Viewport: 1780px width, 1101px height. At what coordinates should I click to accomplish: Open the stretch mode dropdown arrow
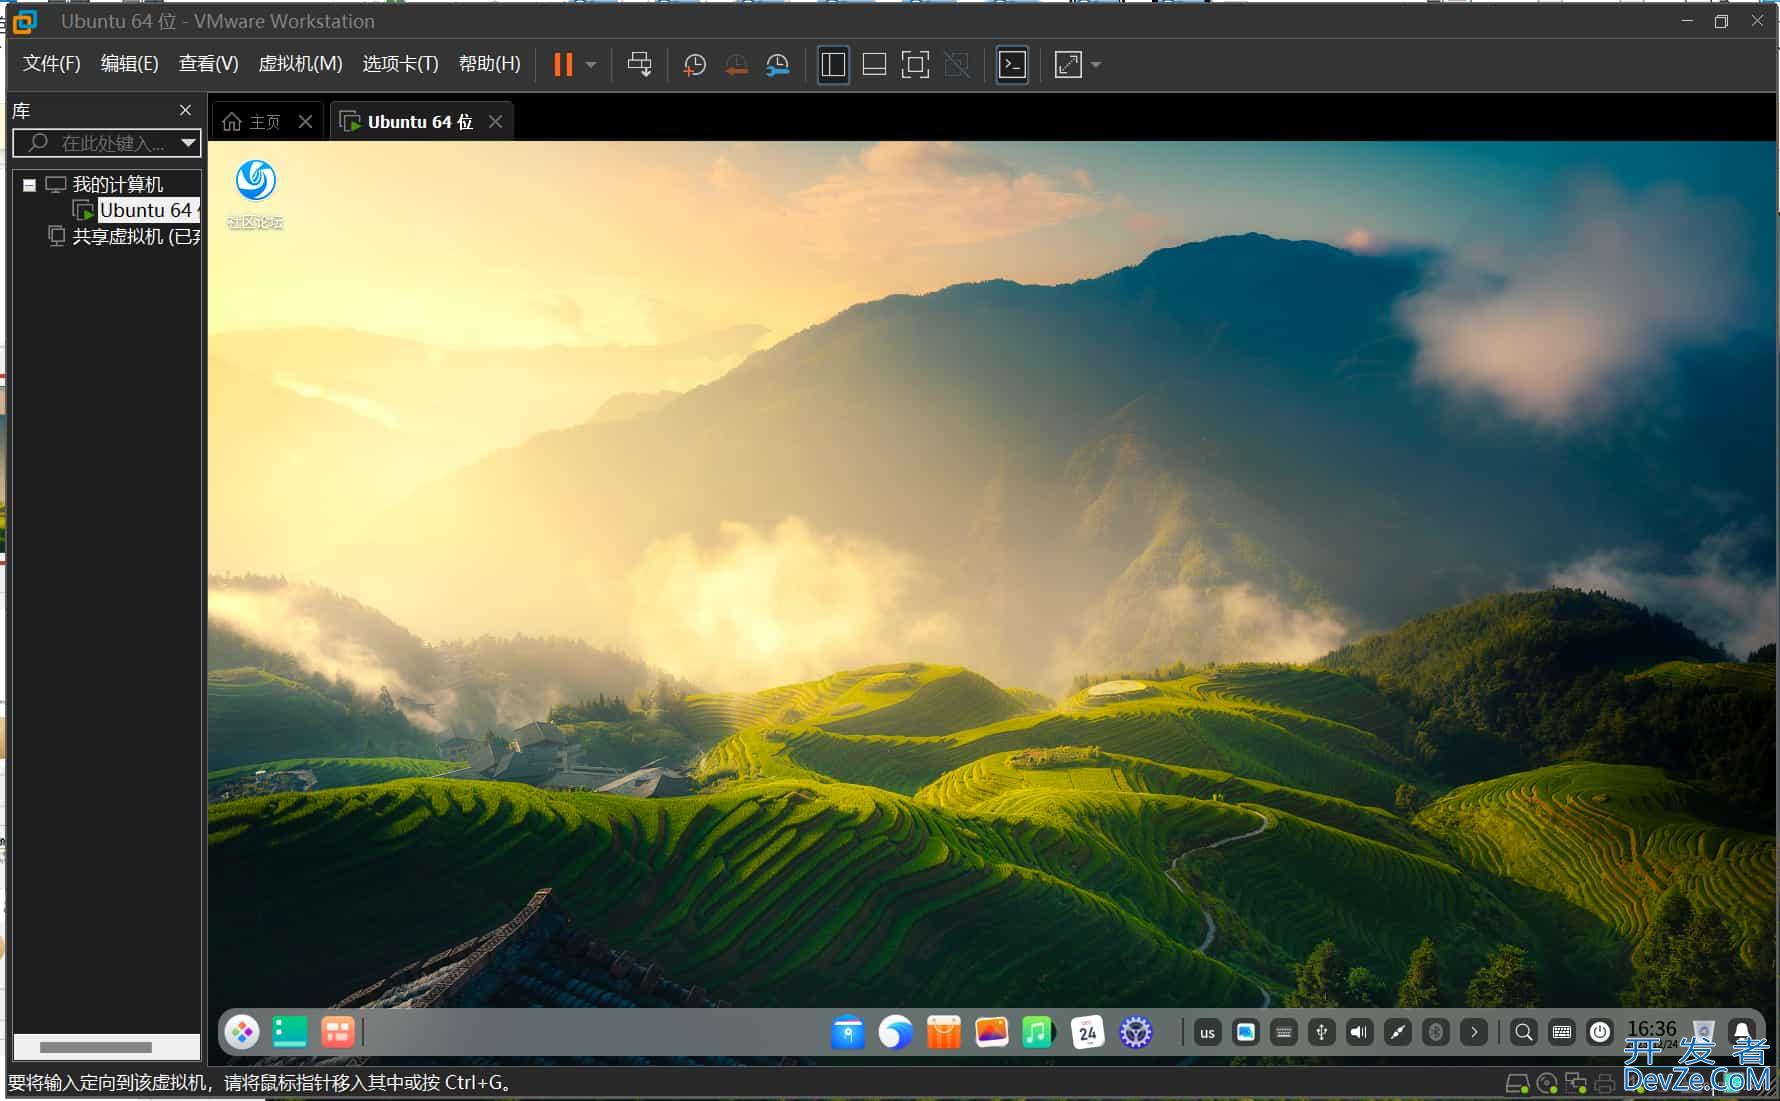pyautogui.click(x=1096, y=65)
